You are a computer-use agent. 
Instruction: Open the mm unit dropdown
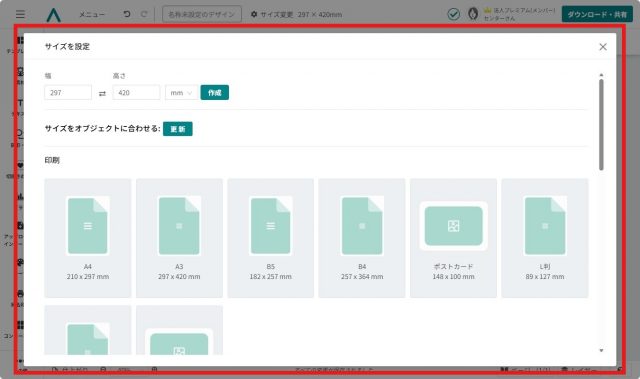(181, 93)
